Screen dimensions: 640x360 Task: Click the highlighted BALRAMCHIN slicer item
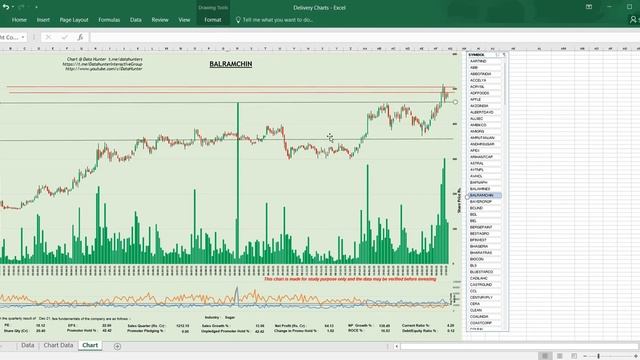tap(485, 196)
